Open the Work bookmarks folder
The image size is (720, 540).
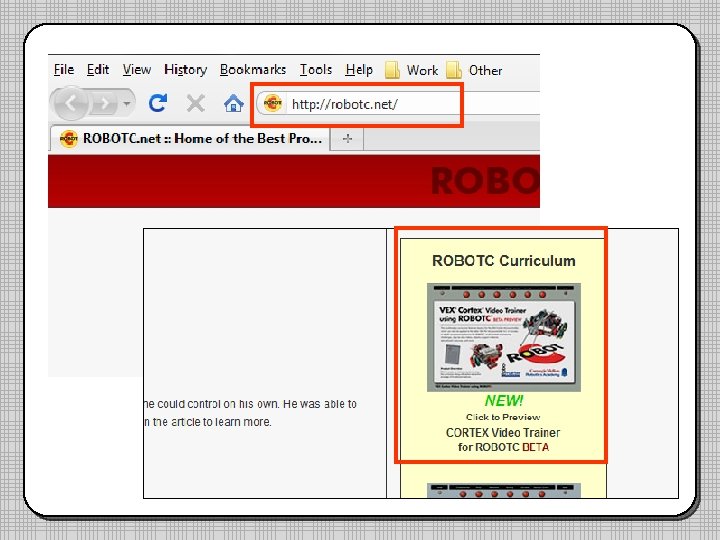tap(411, 70)
